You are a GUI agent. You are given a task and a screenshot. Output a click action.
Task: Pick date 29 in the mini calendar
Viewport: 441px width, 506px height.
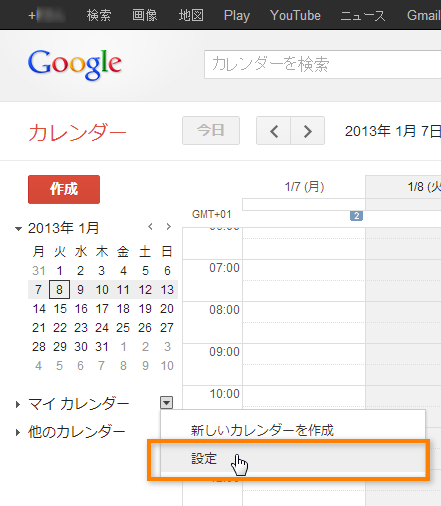tap(60, 347)
